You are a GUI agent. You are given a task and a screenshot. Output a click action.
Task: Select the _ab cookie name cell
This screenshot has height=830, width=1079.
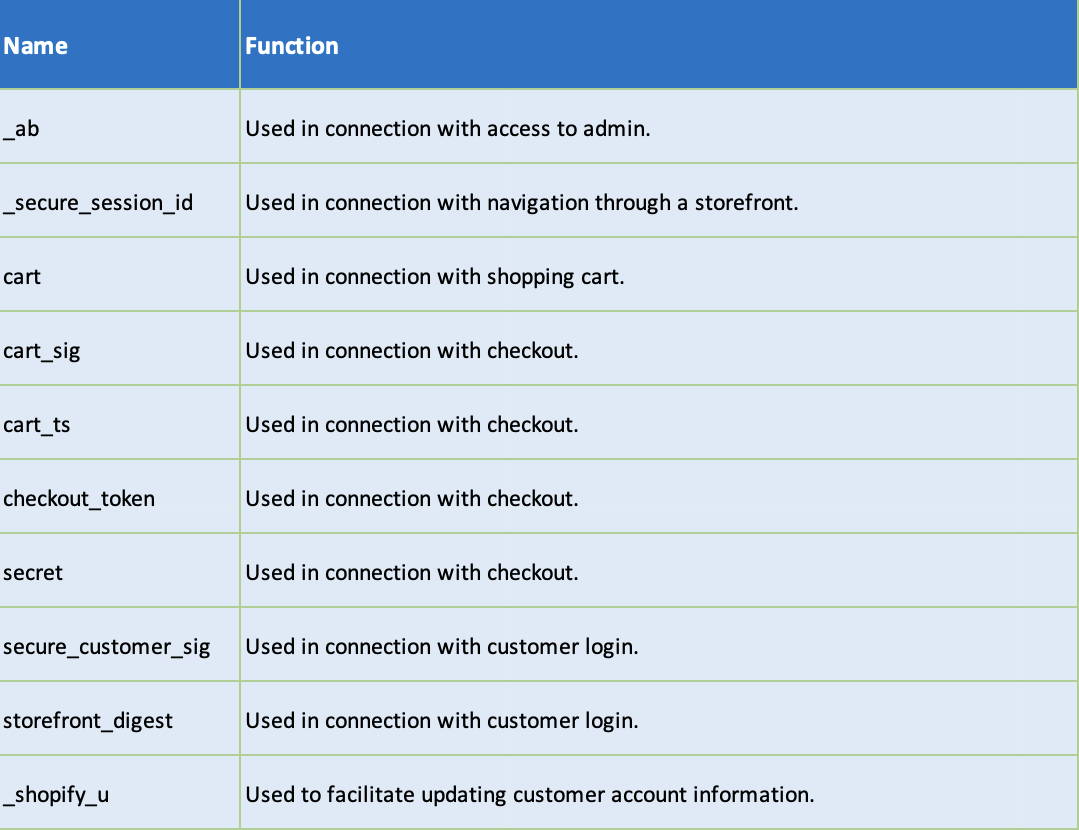(22, 129)
